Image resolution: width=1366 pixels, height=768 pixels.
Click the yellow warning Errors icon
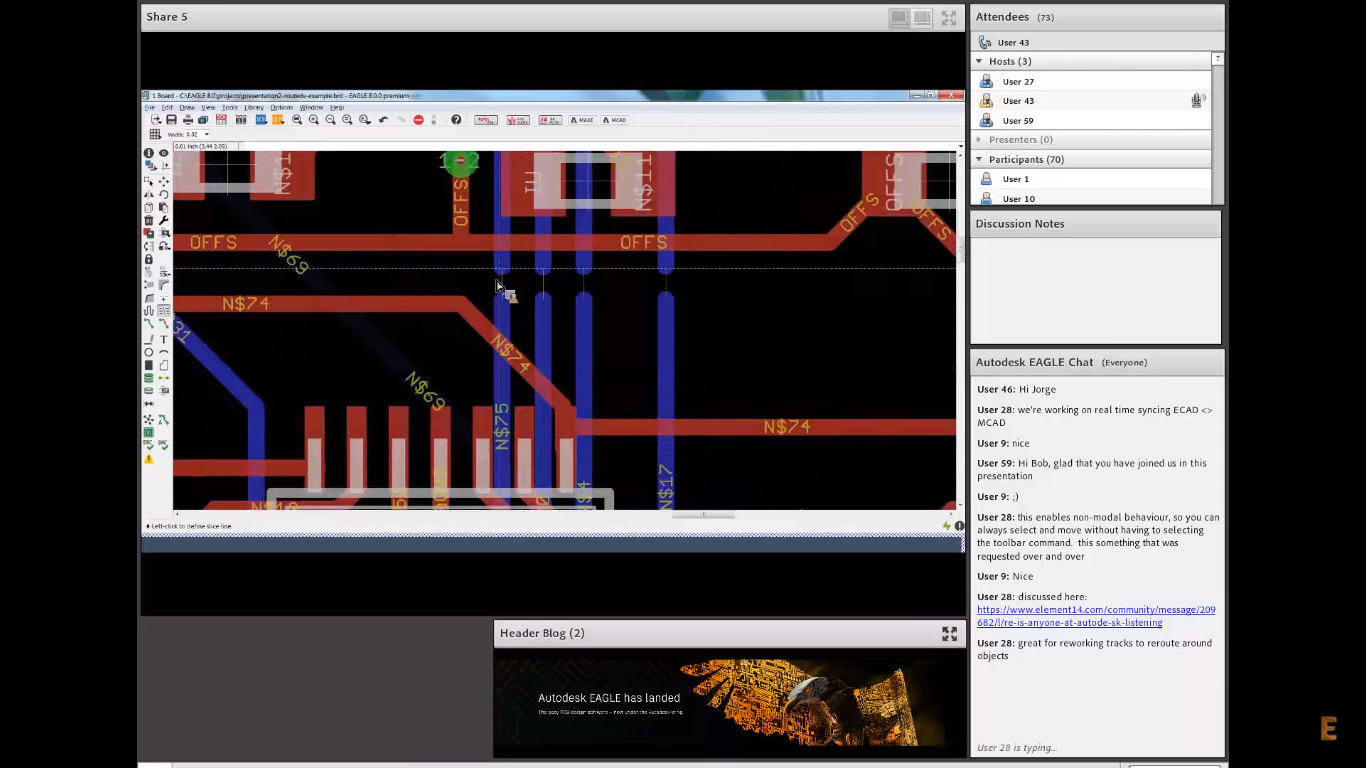148,459
